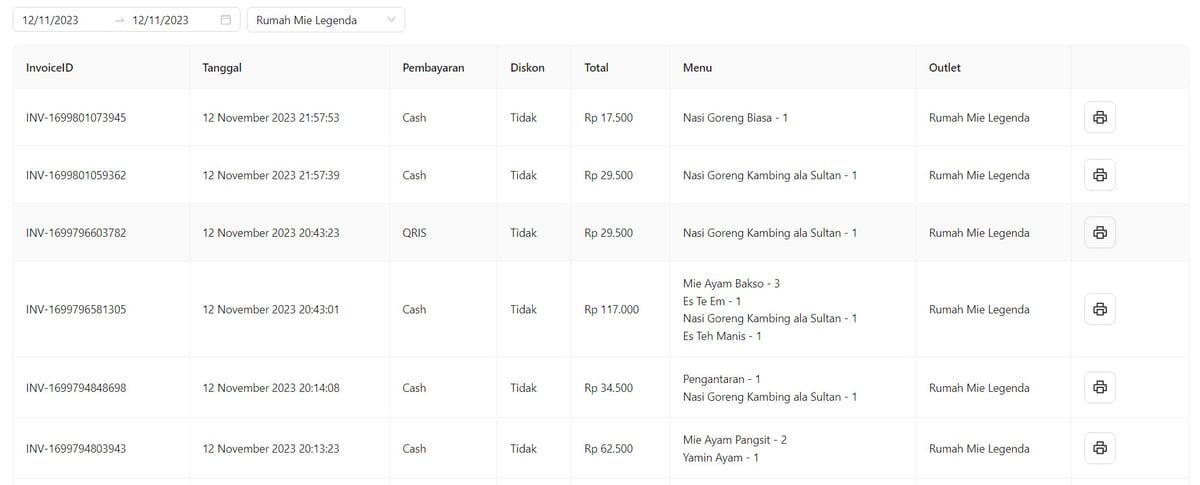Screen dimensions: 1200x485
Task: Select the QRIS payment cell
Action: pyautogui.click(x=414, y=233)
